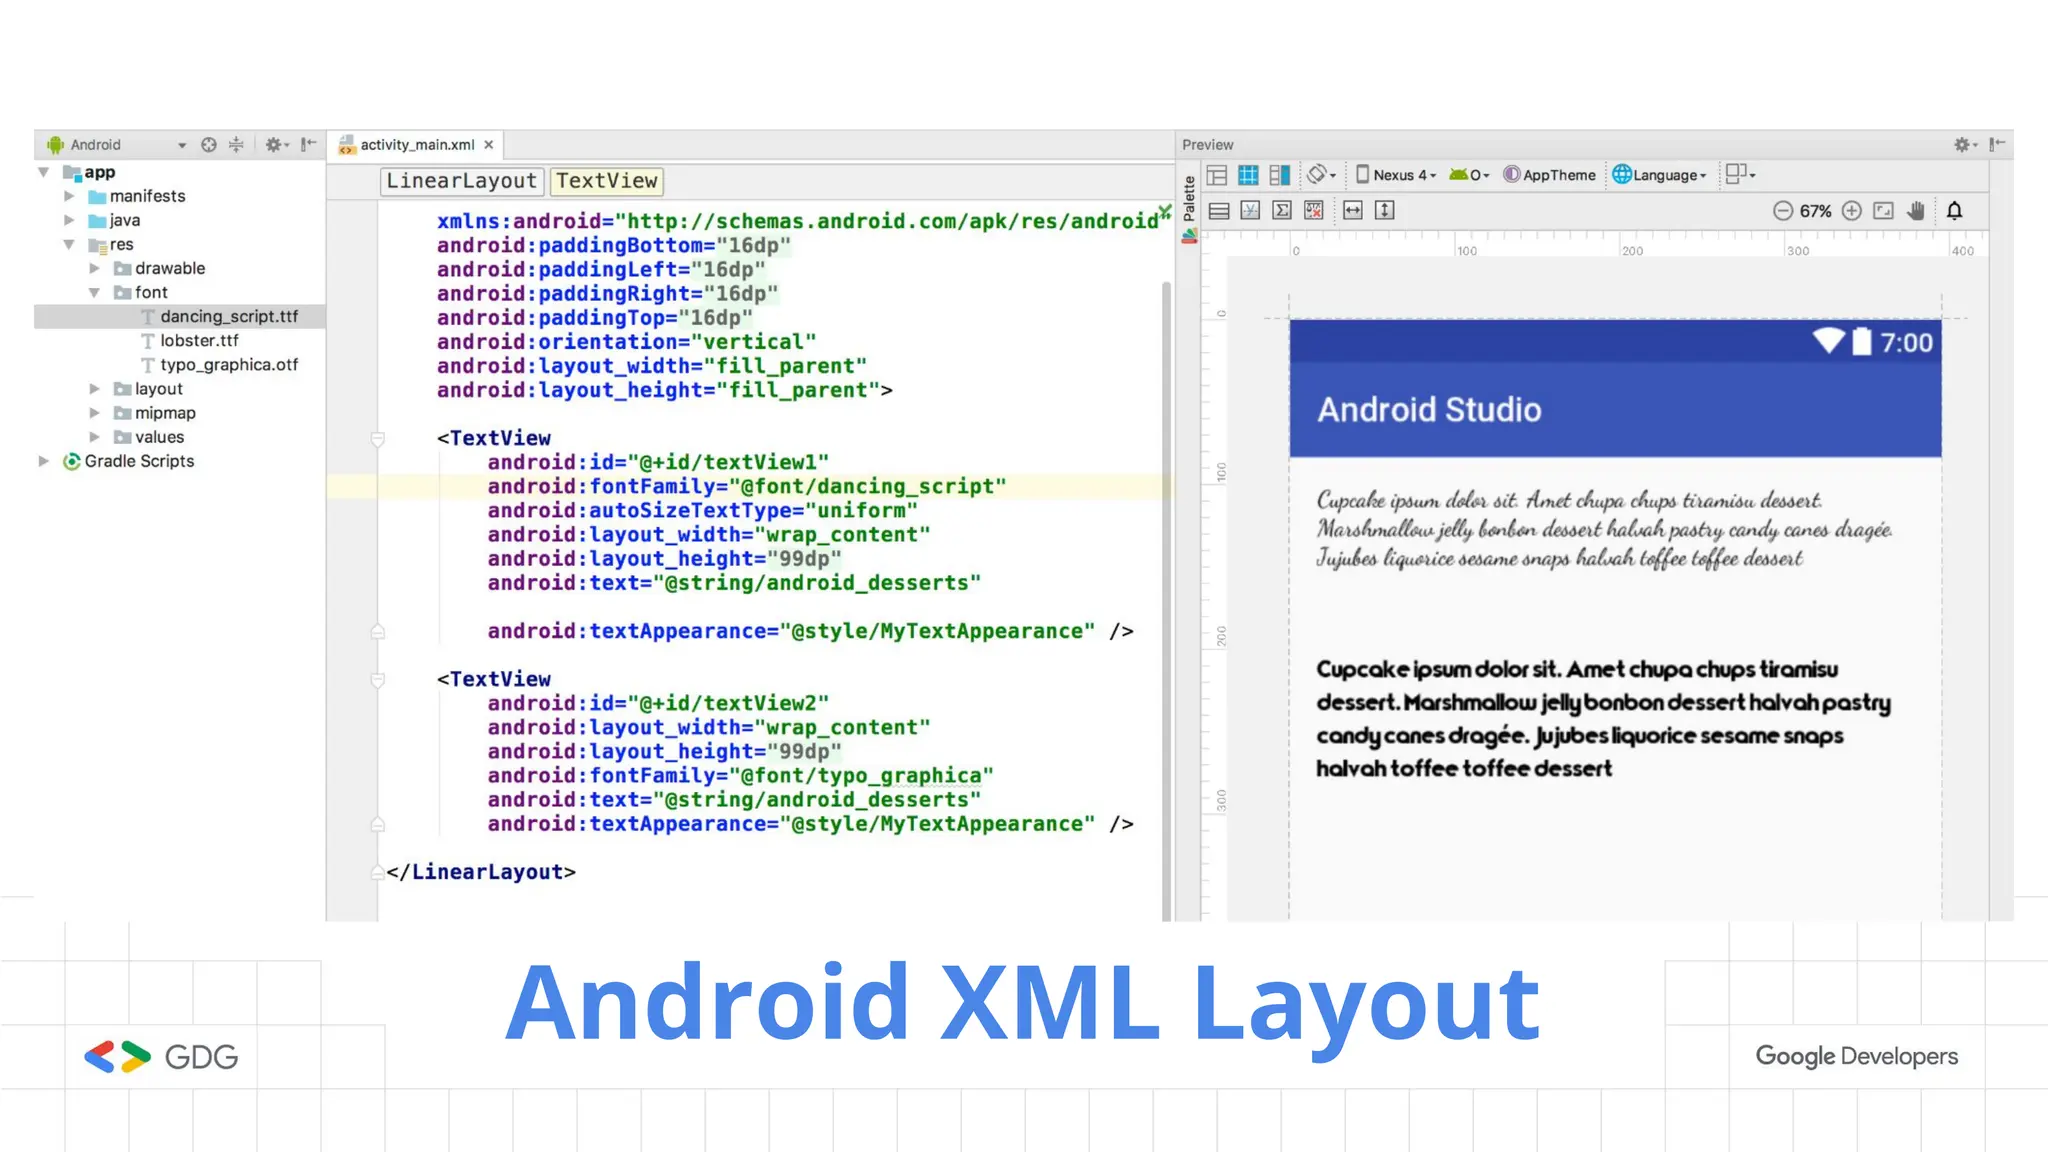The width and height of the screenshot is (2048, 1152).
Task: Click expand horizontally arrow icon
Action: coord(1353,210)
